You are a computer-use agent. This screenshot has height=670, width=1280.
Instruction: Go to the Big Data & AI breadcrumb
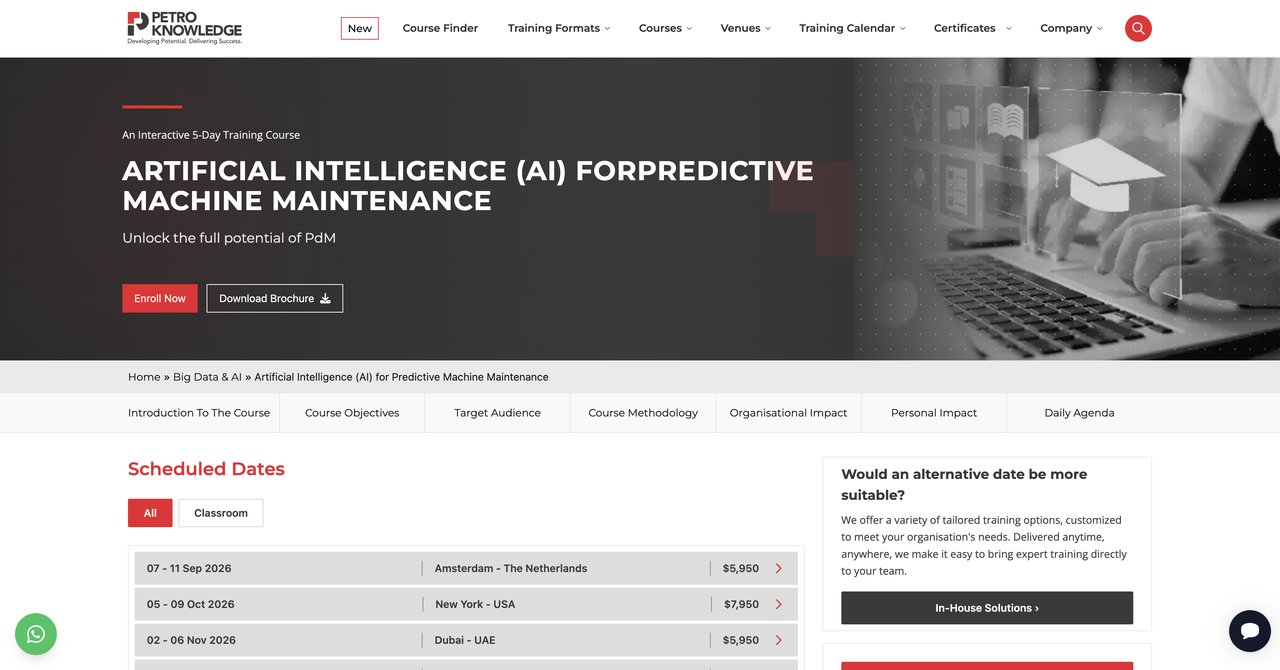(207, 377)
